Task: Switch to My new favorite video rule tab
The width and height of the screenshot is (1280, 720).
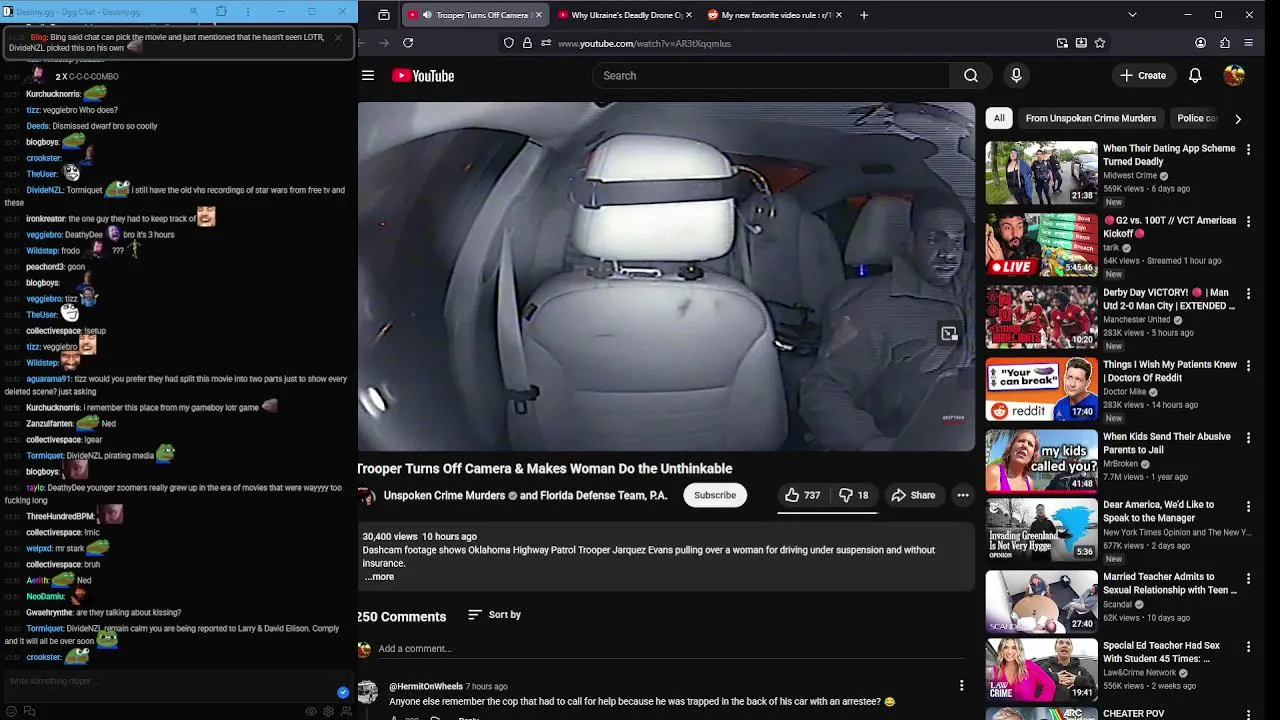Action: (774, 15)
